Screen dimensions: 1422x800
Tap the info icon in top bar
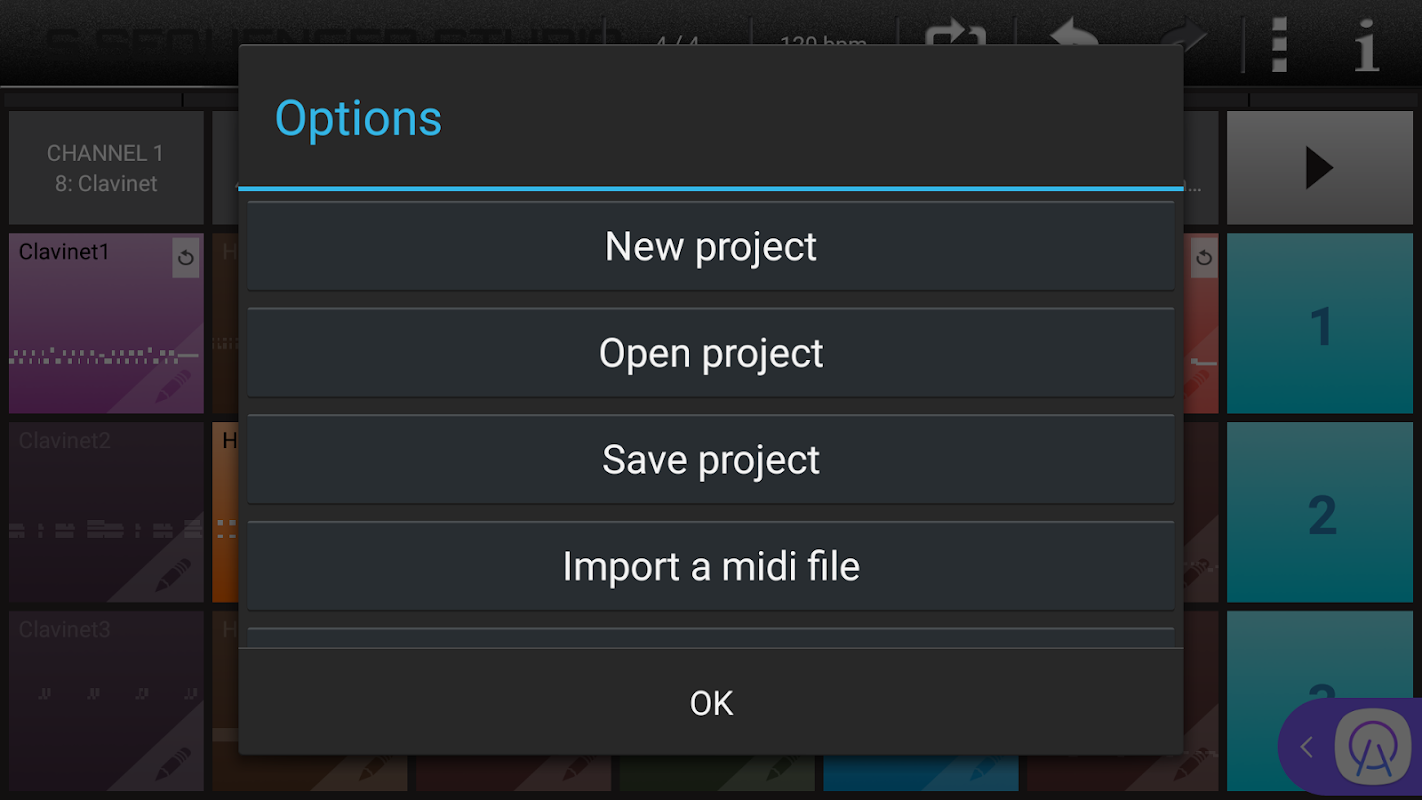coord(1366,44)
